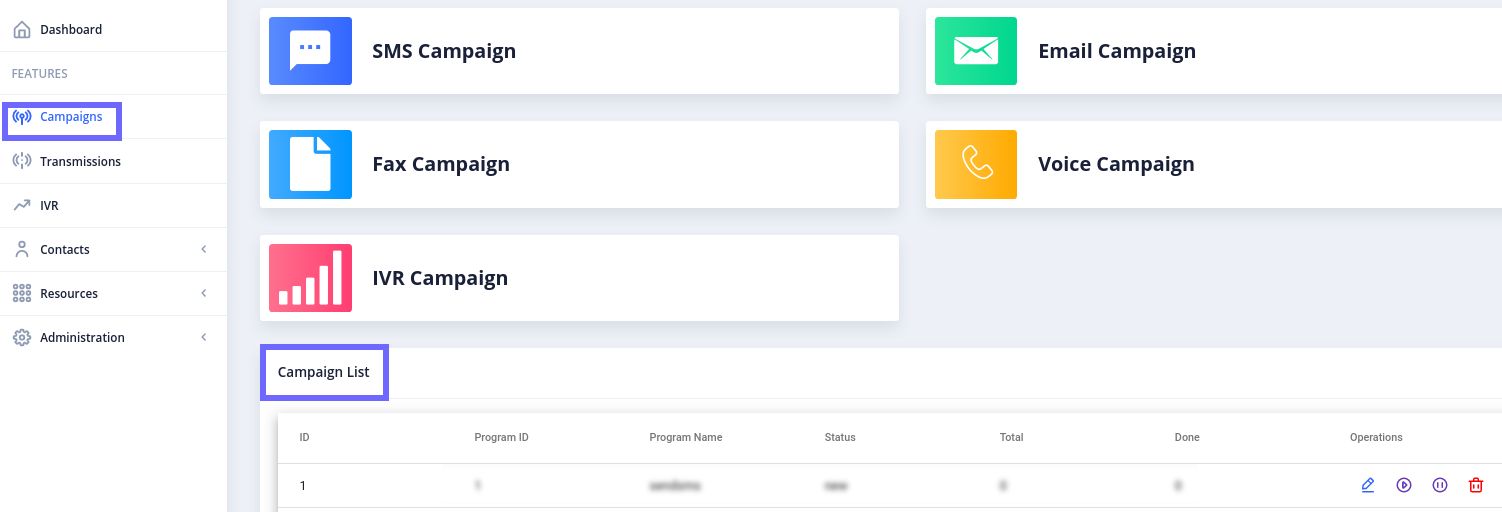Screen dimensions: 1502x512
Task: Click the Email Campaign envelope icon
Action: click(975, 51)
